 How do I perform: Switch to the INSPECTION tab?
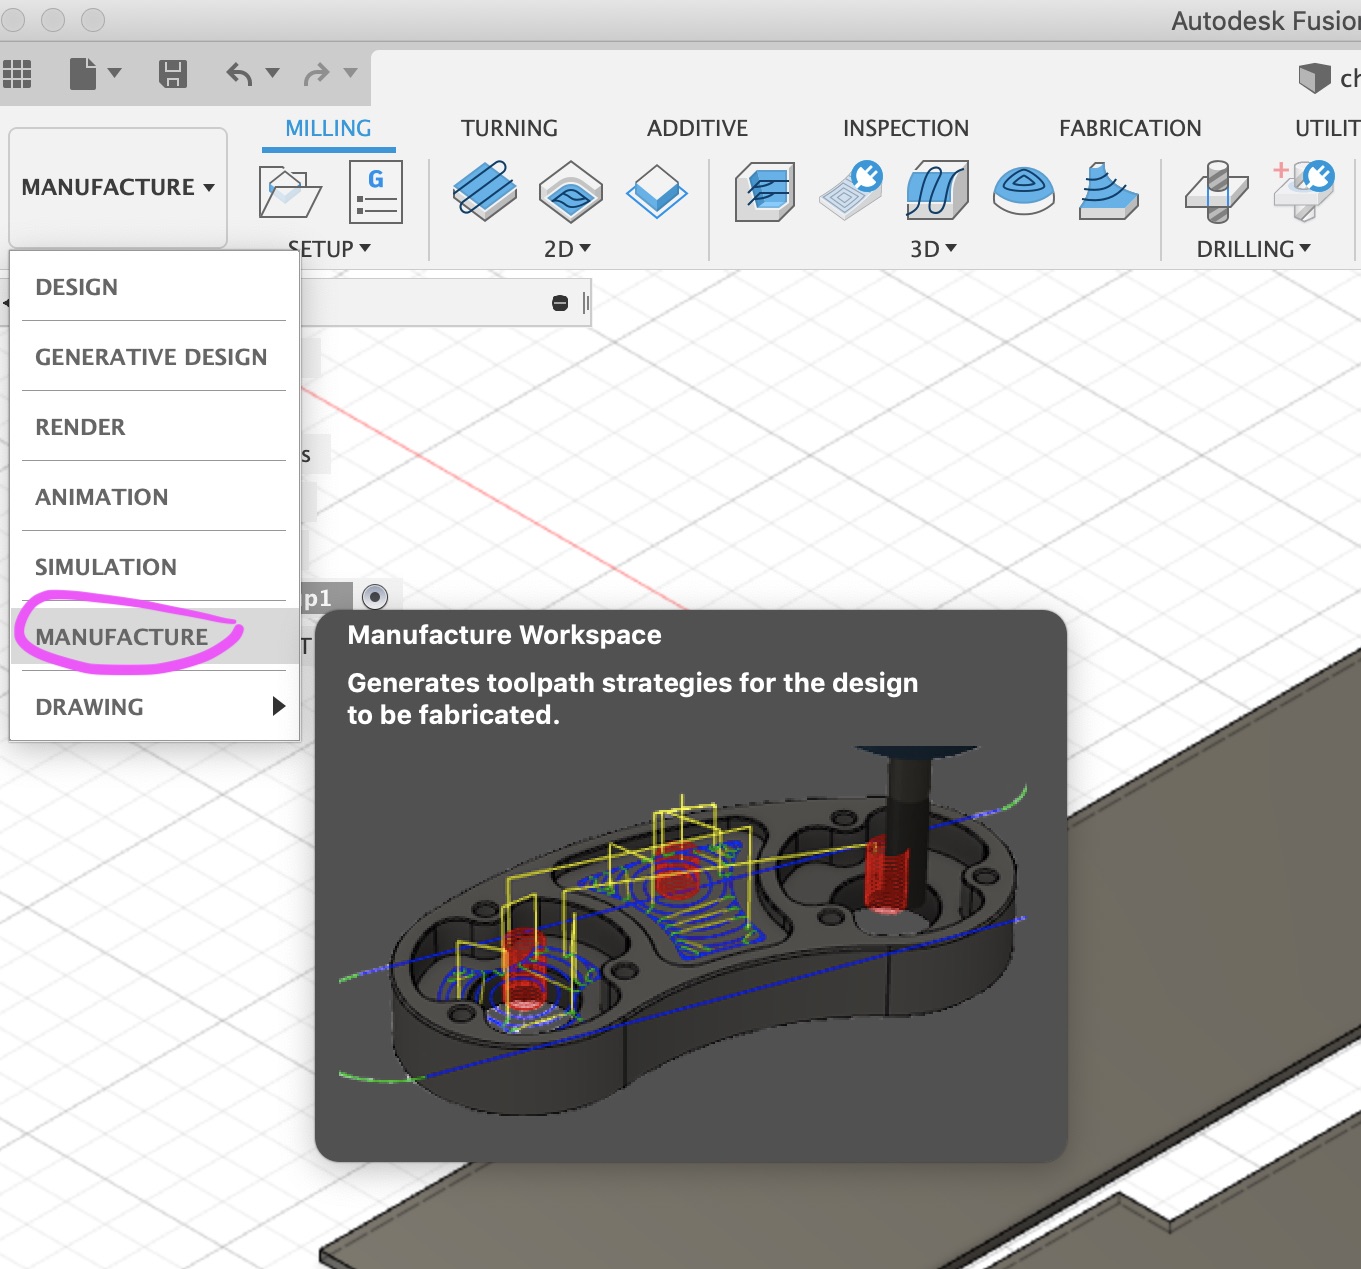click(x=906, y=128)
